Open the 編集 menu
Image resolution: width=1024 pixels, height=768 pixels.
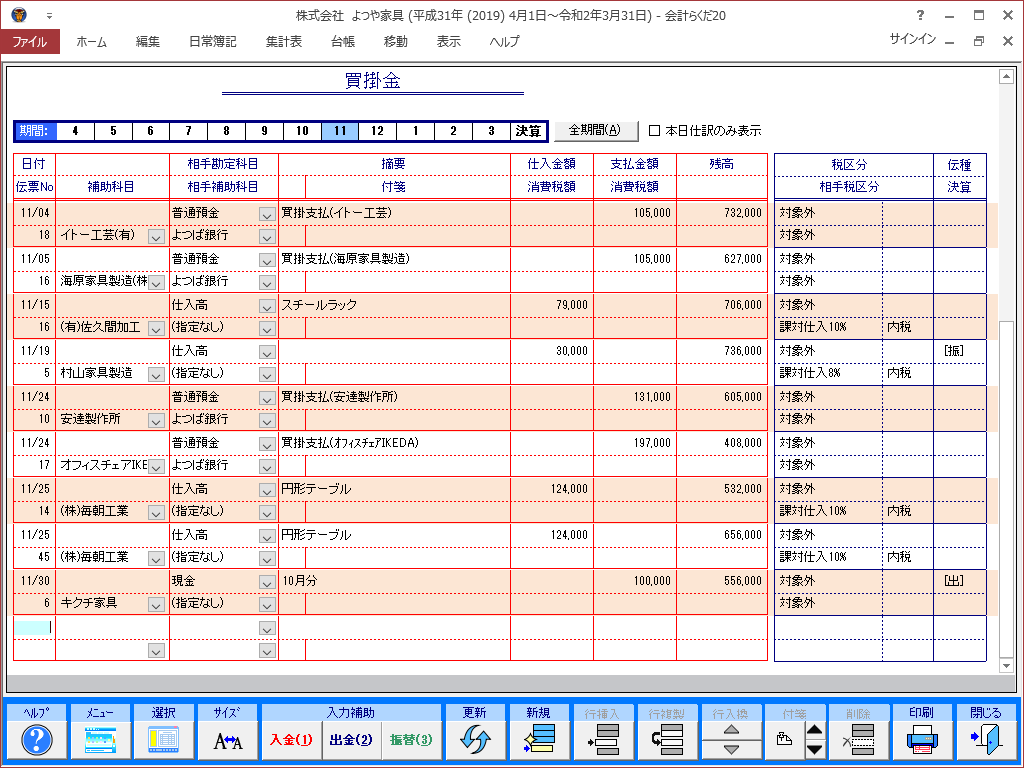tap(148, 41)
